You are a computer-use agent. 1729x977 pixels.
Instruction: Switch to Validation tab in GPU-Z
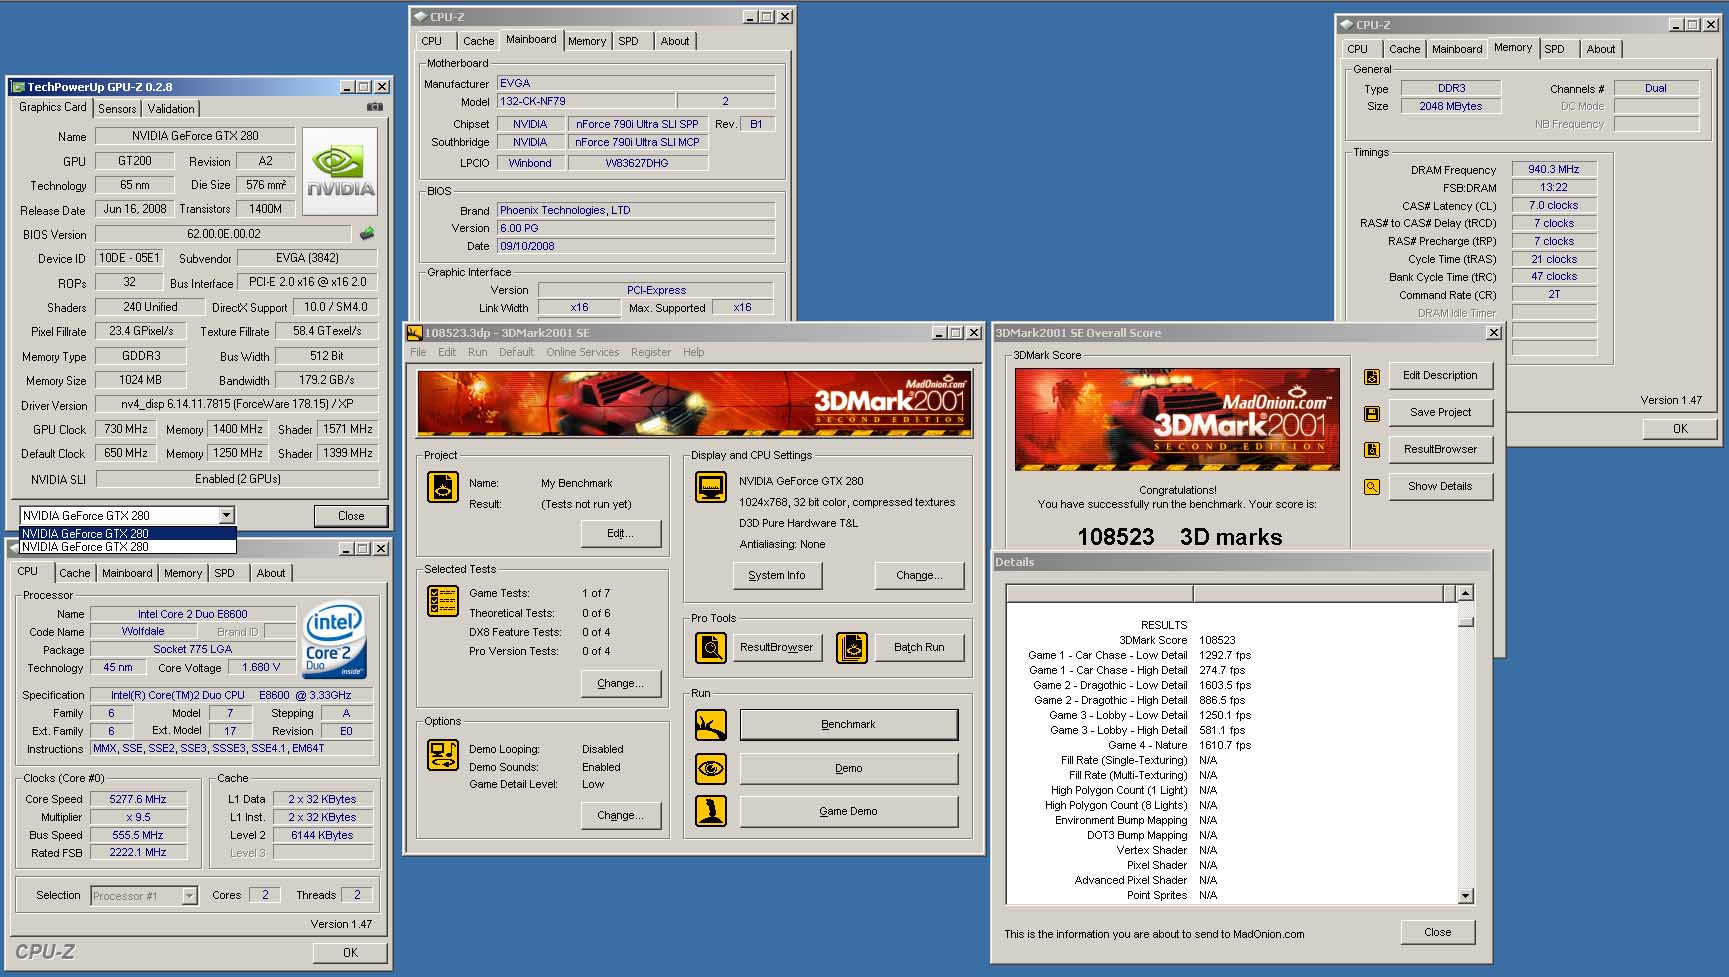click(x=171, y=108)
